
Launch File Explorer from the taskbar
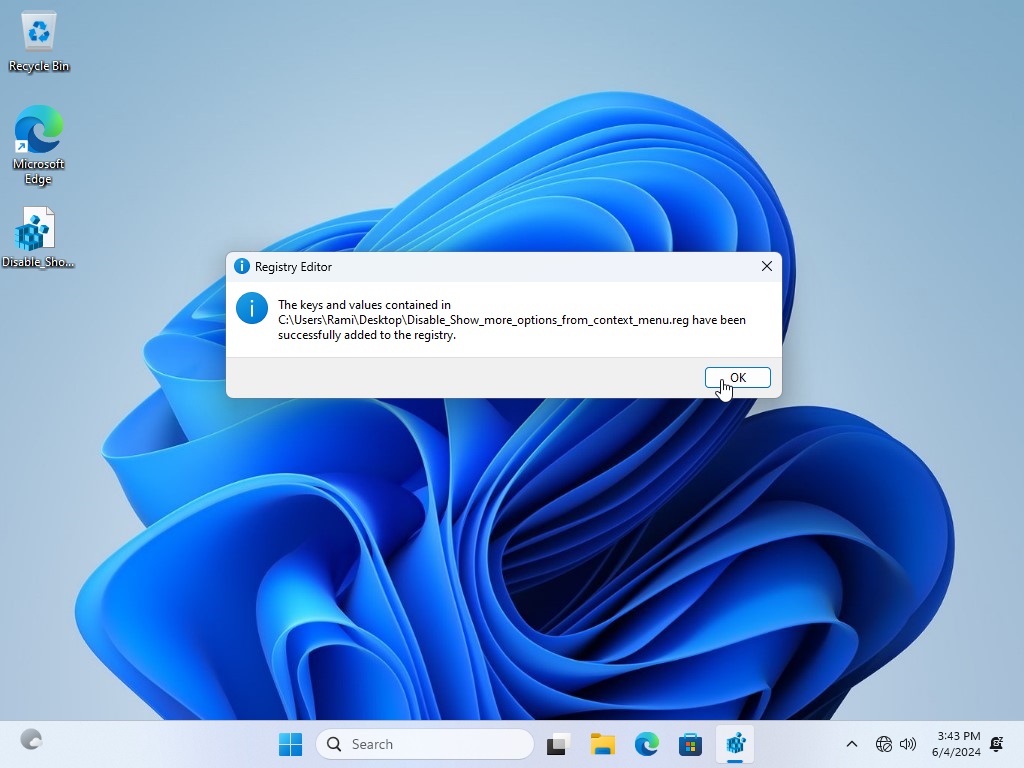point(602,744)
